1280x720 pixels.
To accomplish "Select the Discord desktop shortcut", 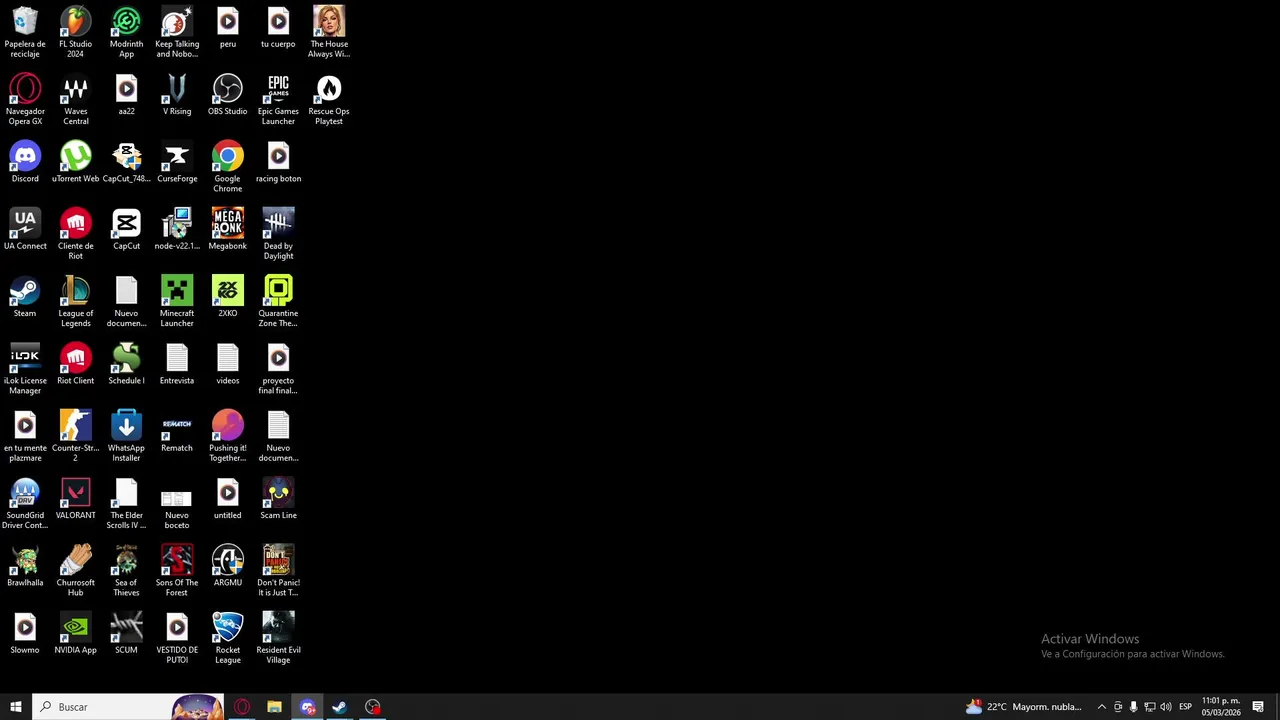I will coord(25,162).
